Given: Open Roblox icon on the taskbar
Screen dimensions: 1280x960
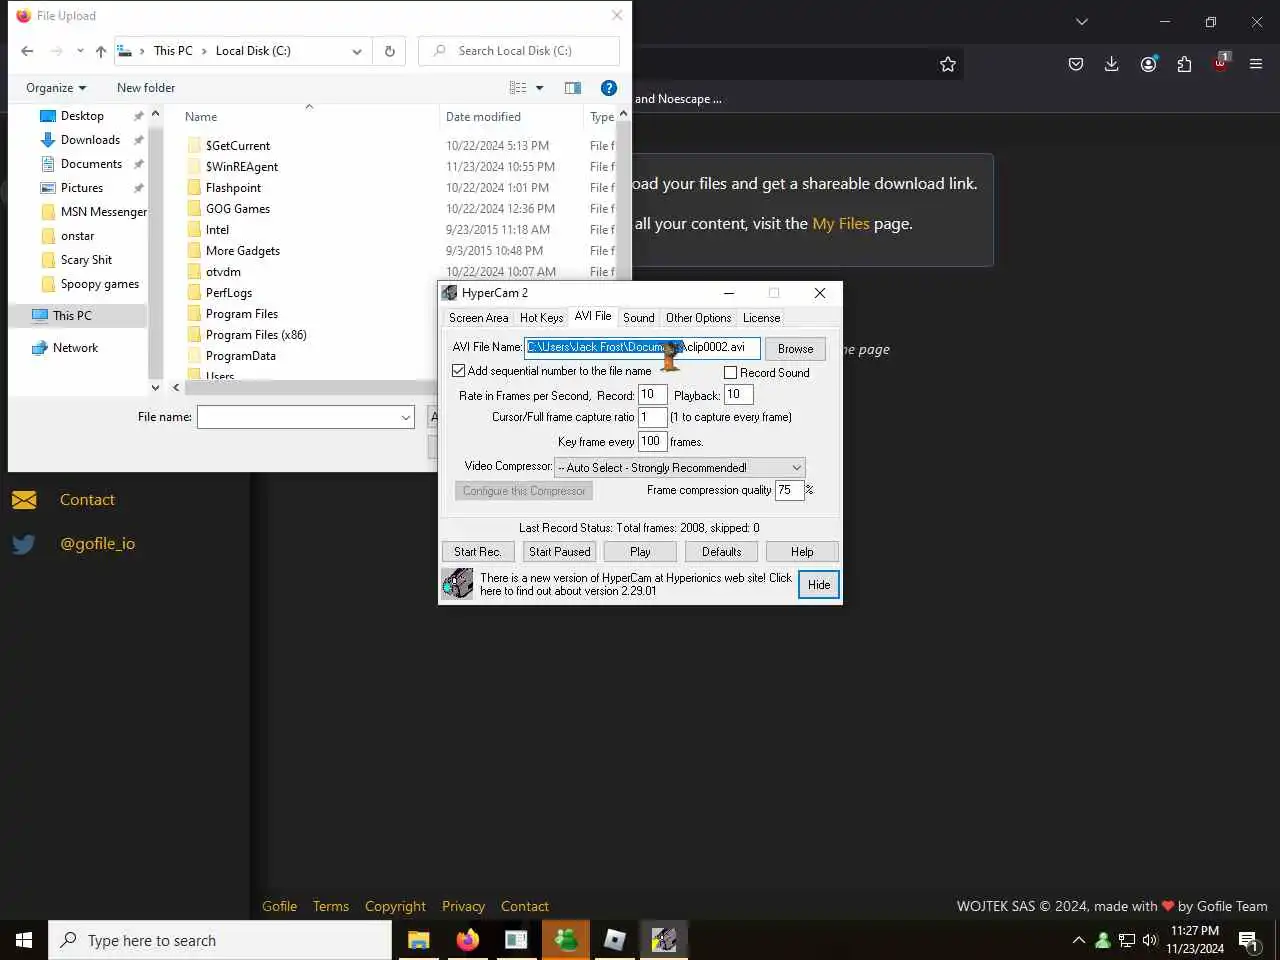Looking at the screenshot, I should tap(615, 940).
